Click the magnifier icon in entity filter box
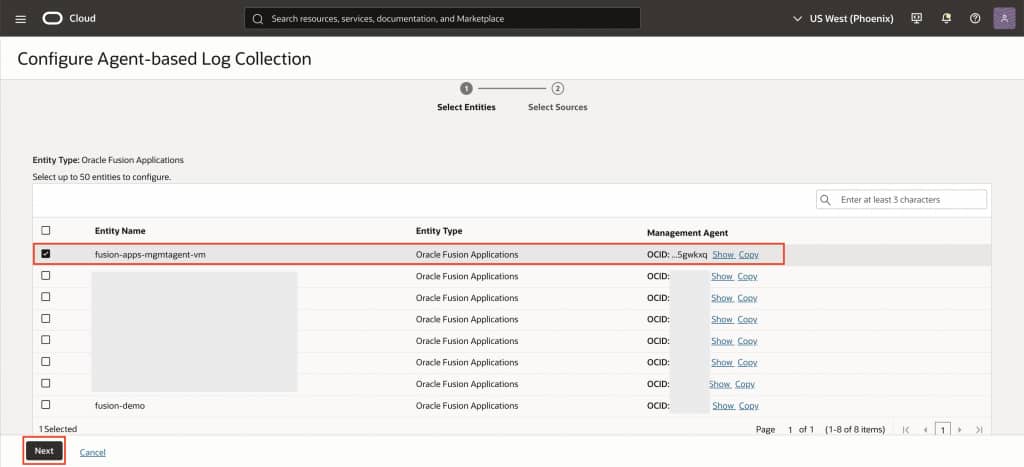The width and height of the screenshot is (1024, 467). point(825,200)
